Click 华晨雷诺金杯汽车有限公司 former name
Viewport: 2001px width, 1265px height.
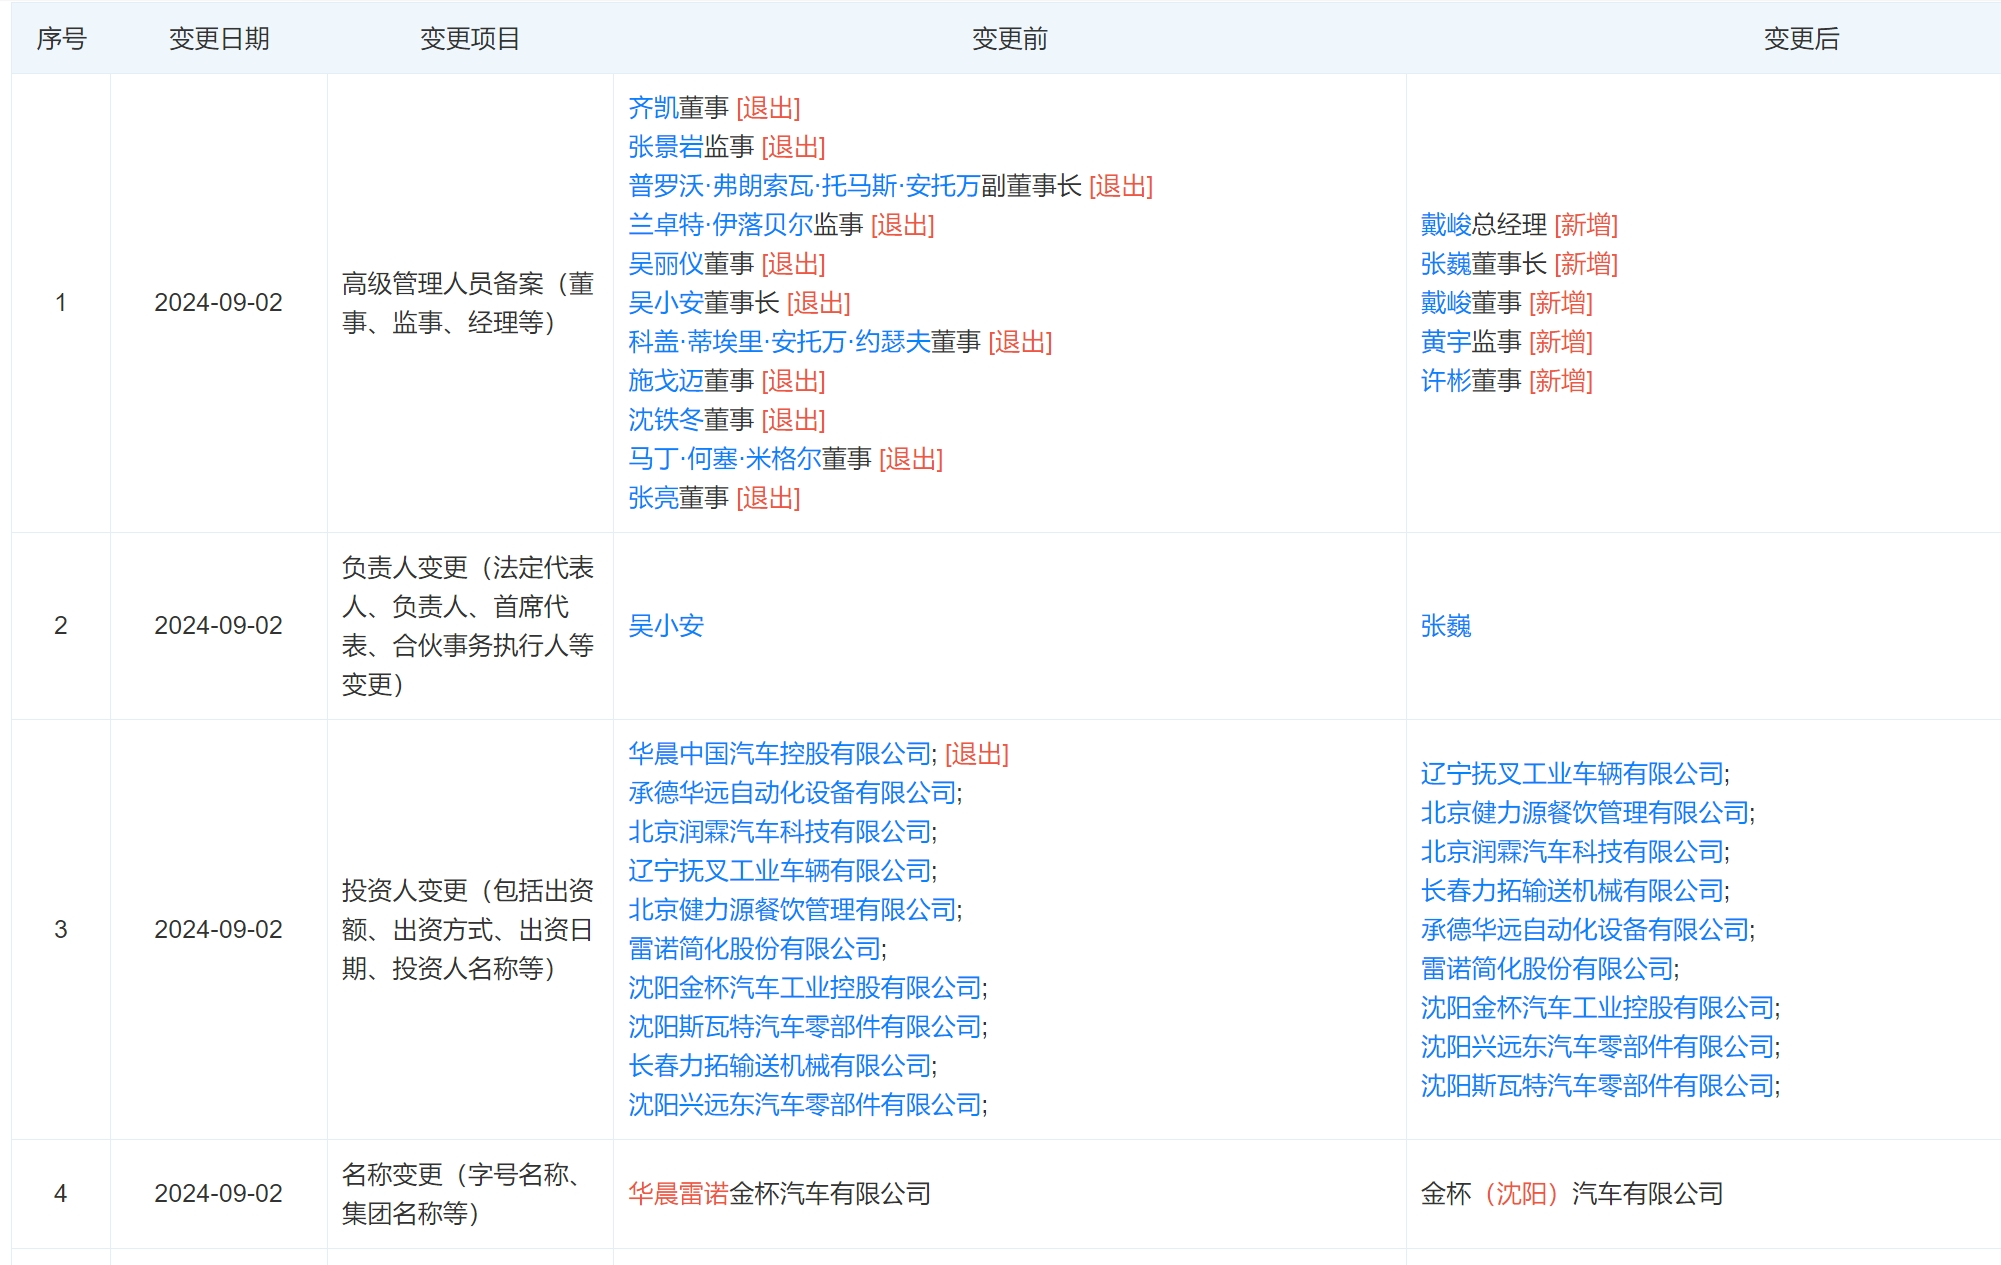tap(780, 1193)
